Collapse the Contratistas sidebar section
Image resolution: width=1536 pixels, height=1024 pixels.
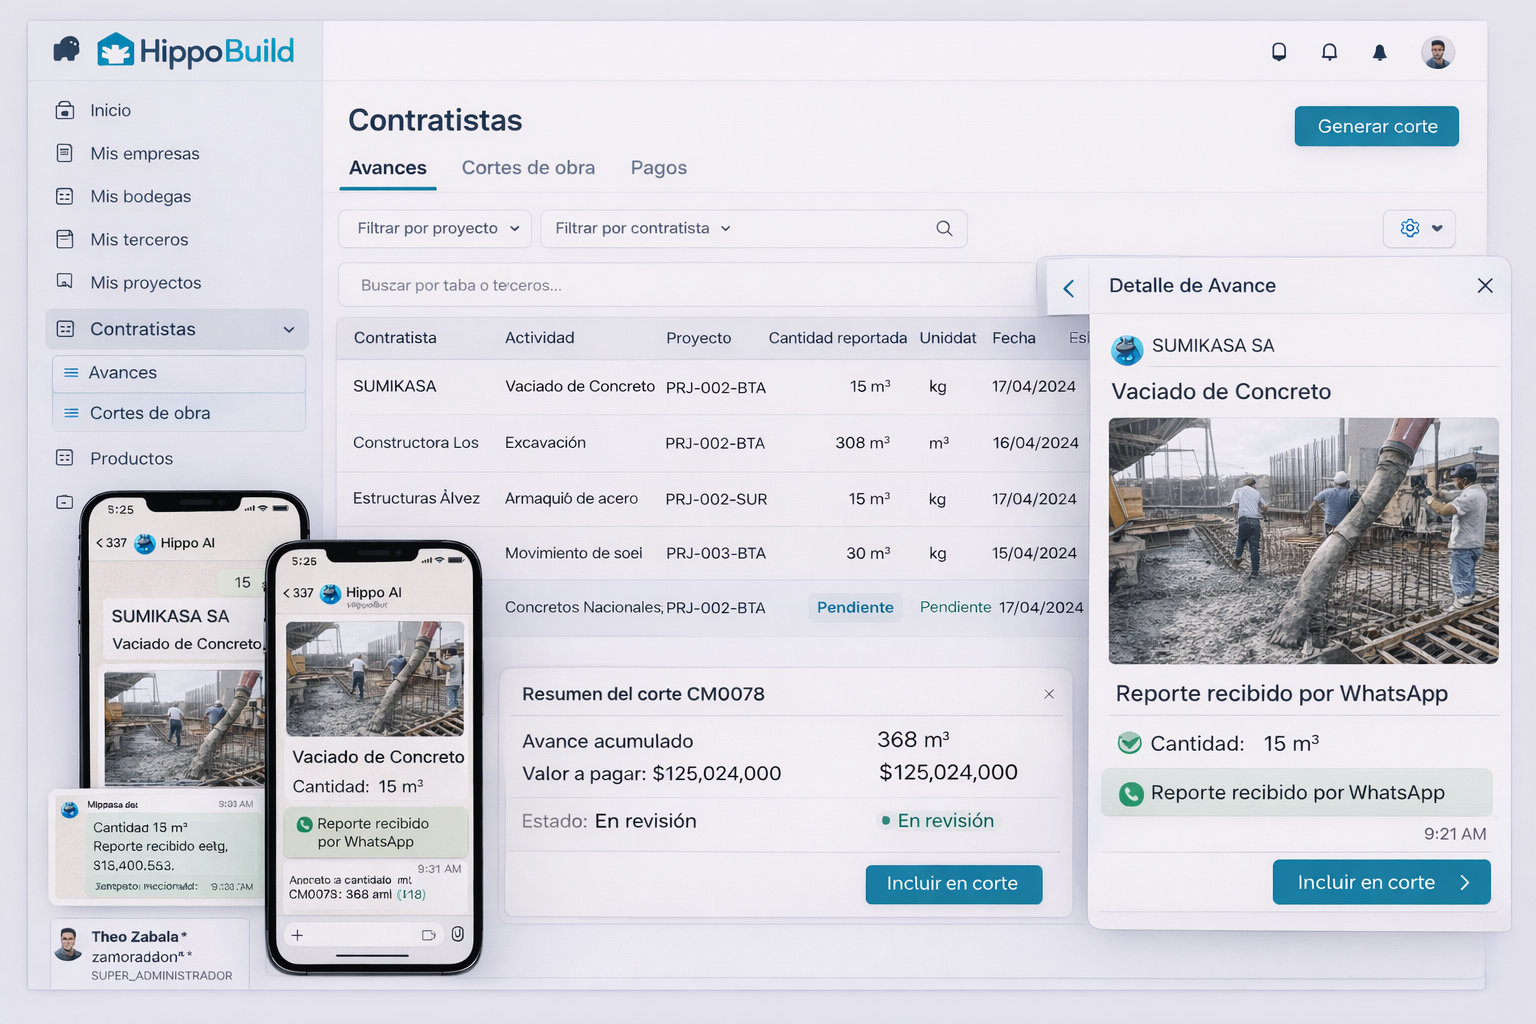click(x=288, y=329)
